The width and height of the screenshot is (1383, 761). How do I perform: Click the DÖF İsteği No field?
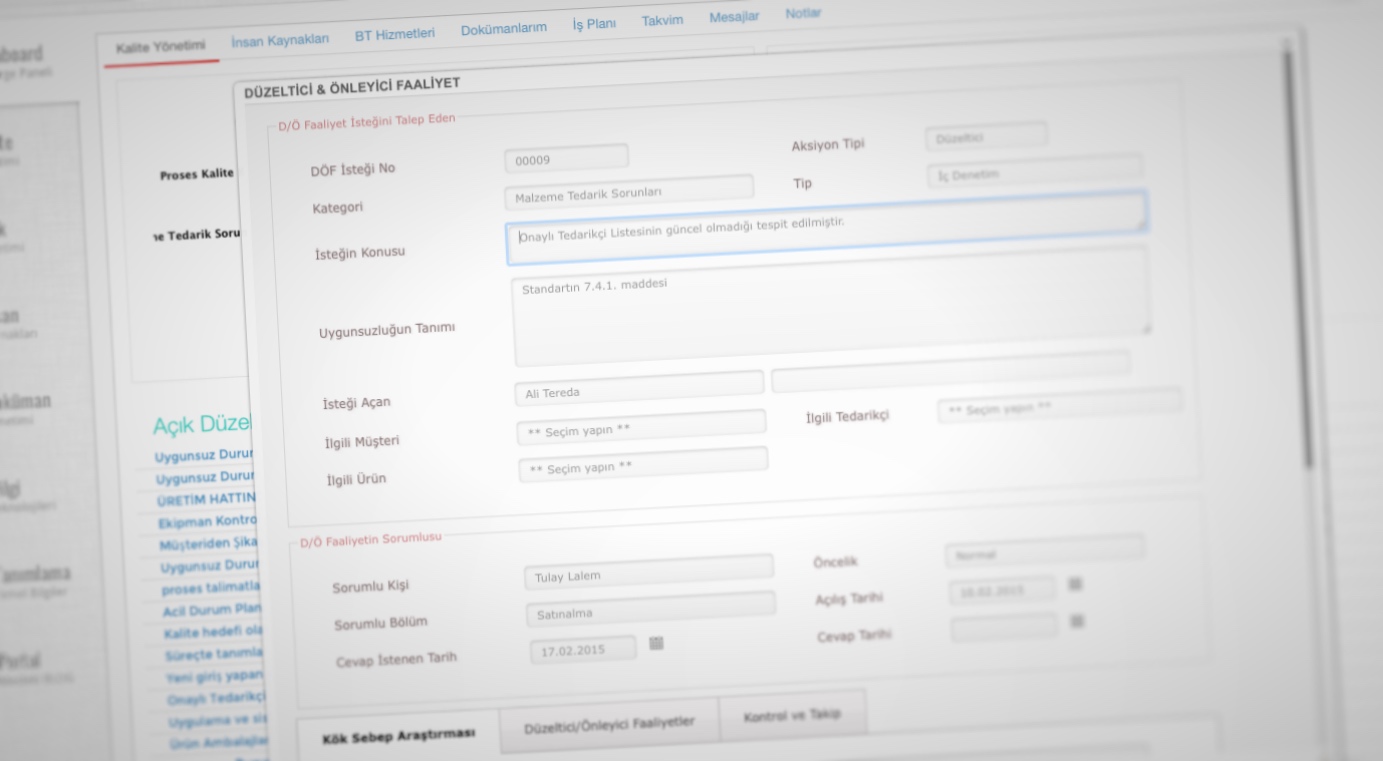coord(566,158)
